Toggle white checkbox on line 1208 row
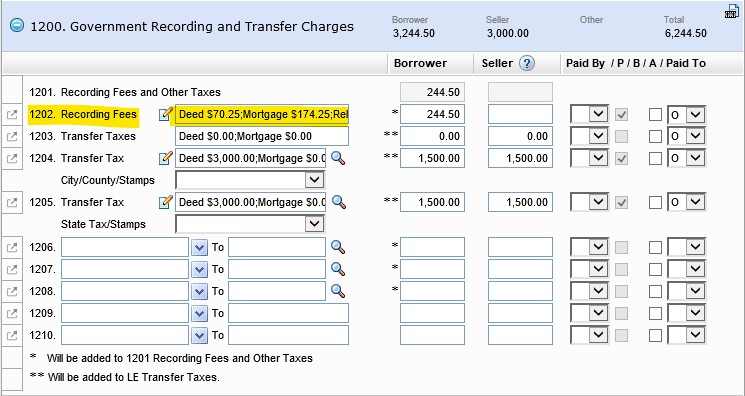 click(655, 291)
